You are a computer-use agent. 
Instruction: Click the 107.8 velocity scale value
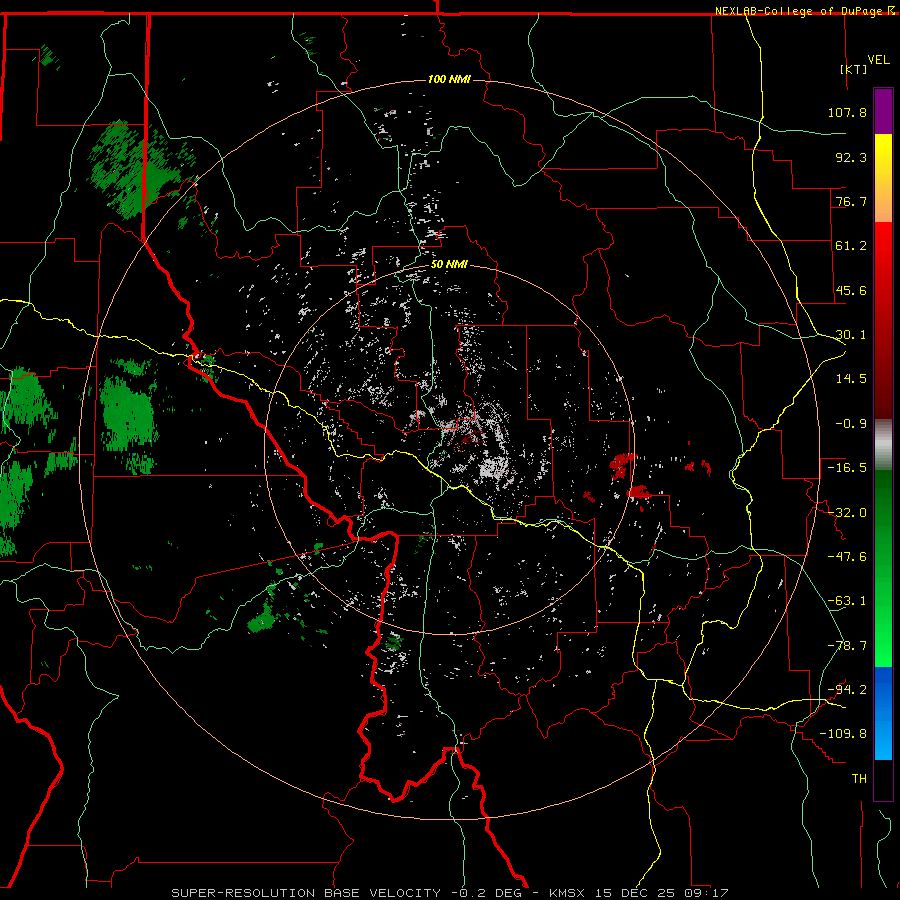click(847, 112)
